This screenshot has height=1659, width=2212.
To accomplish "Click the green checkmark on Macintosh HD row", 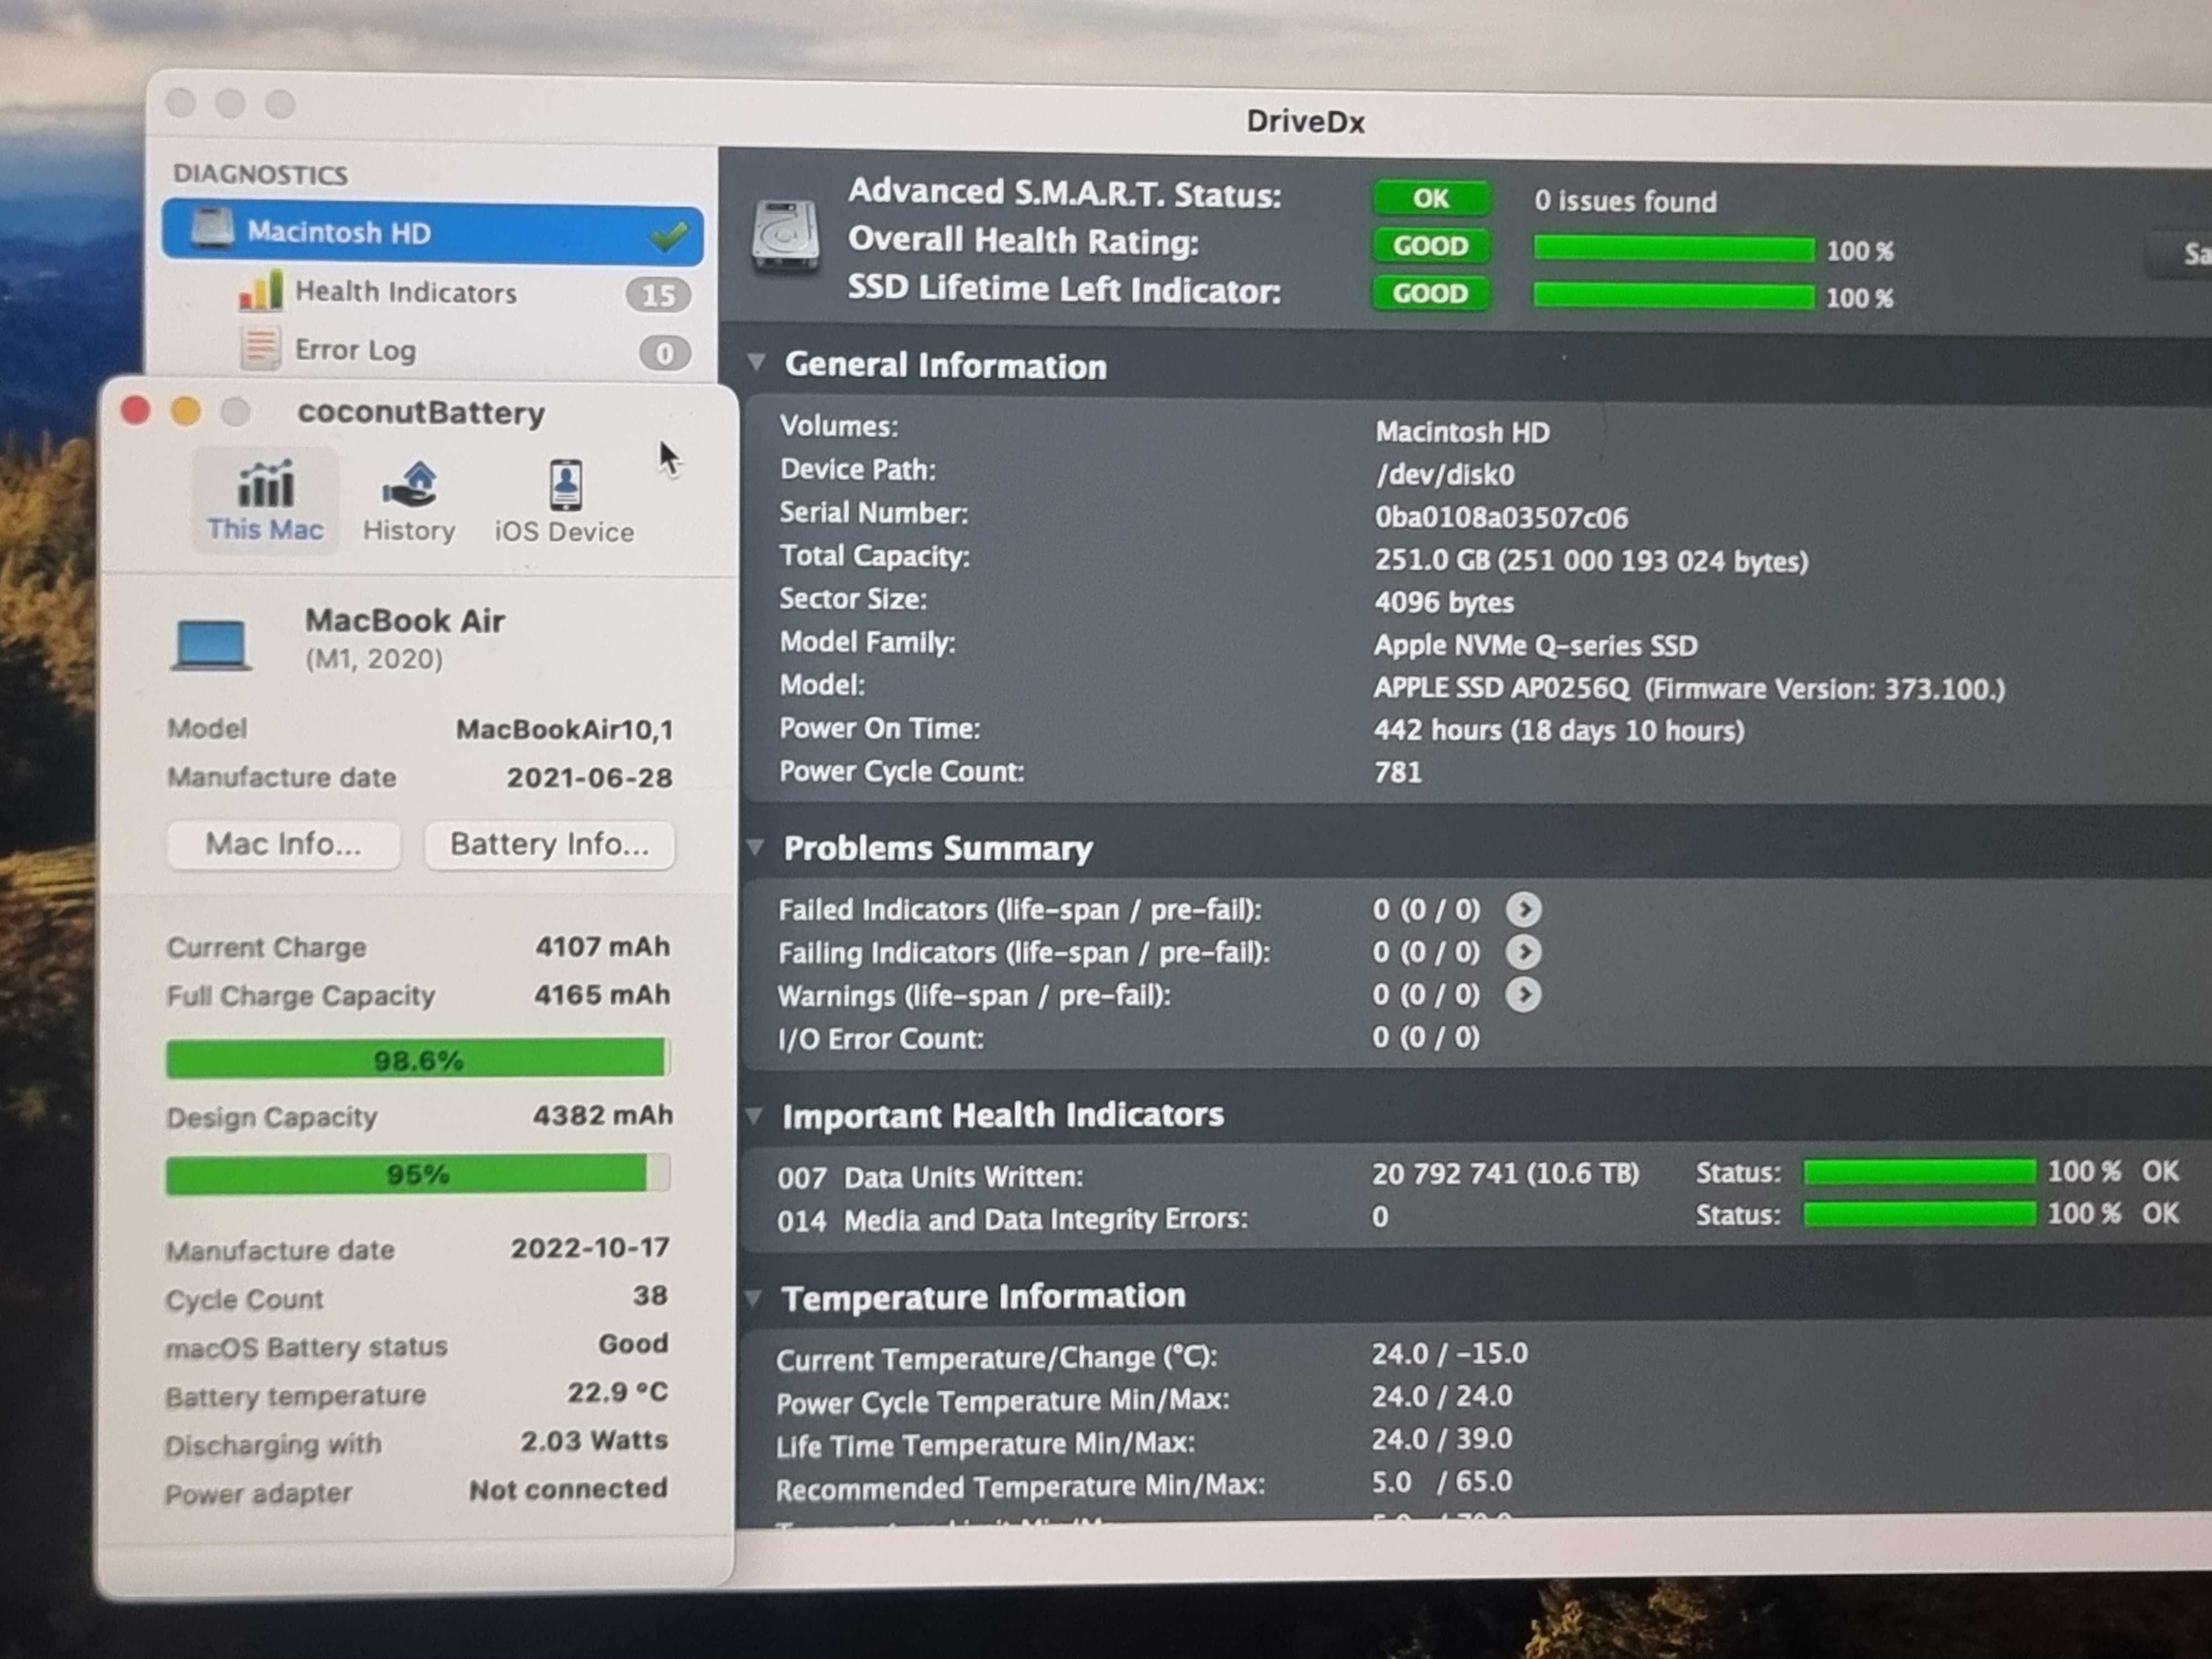I will tap(668, 236).
